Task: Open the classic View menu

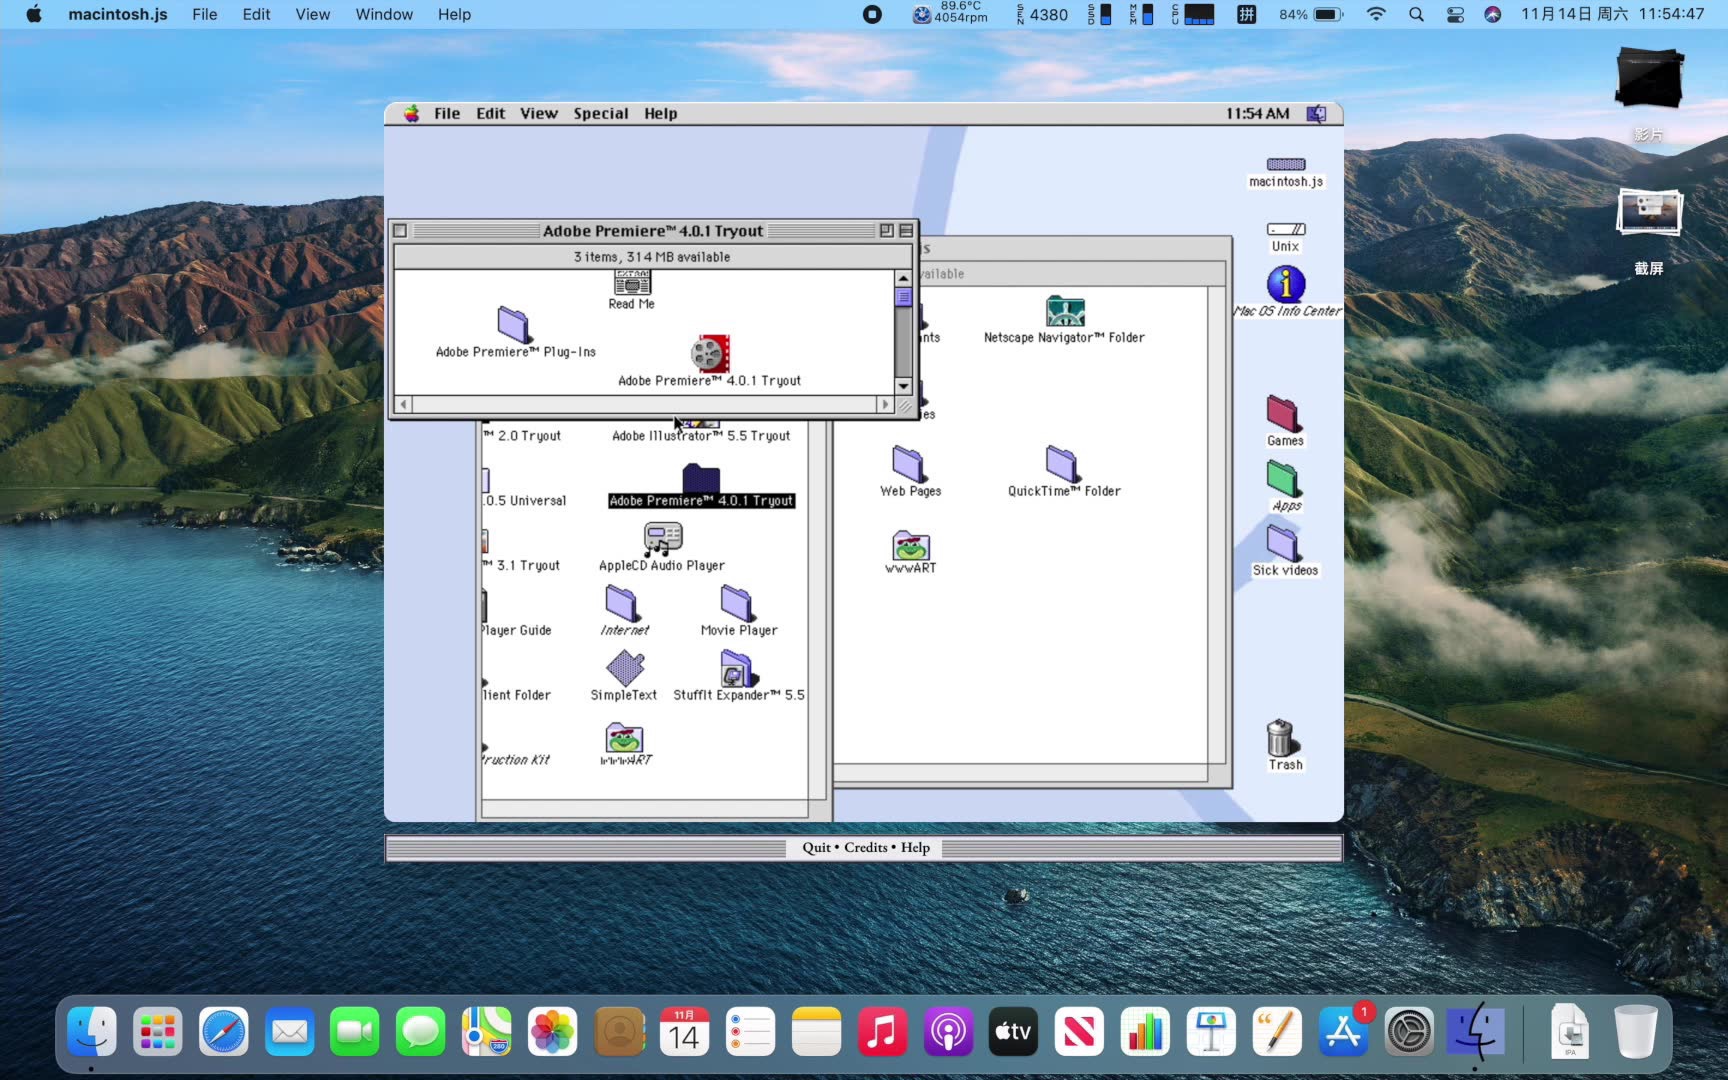Action: tap(538, 114)
